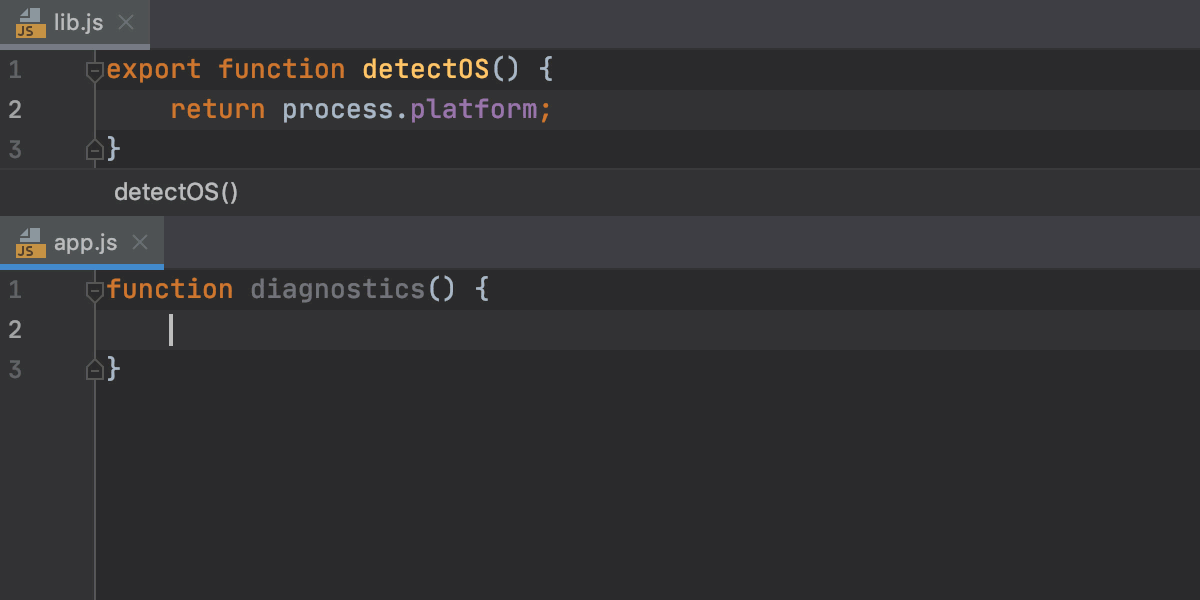Viewport: 1200px width, 600px height.
Task: Close the app.js tab
Action: coord(140,242)
